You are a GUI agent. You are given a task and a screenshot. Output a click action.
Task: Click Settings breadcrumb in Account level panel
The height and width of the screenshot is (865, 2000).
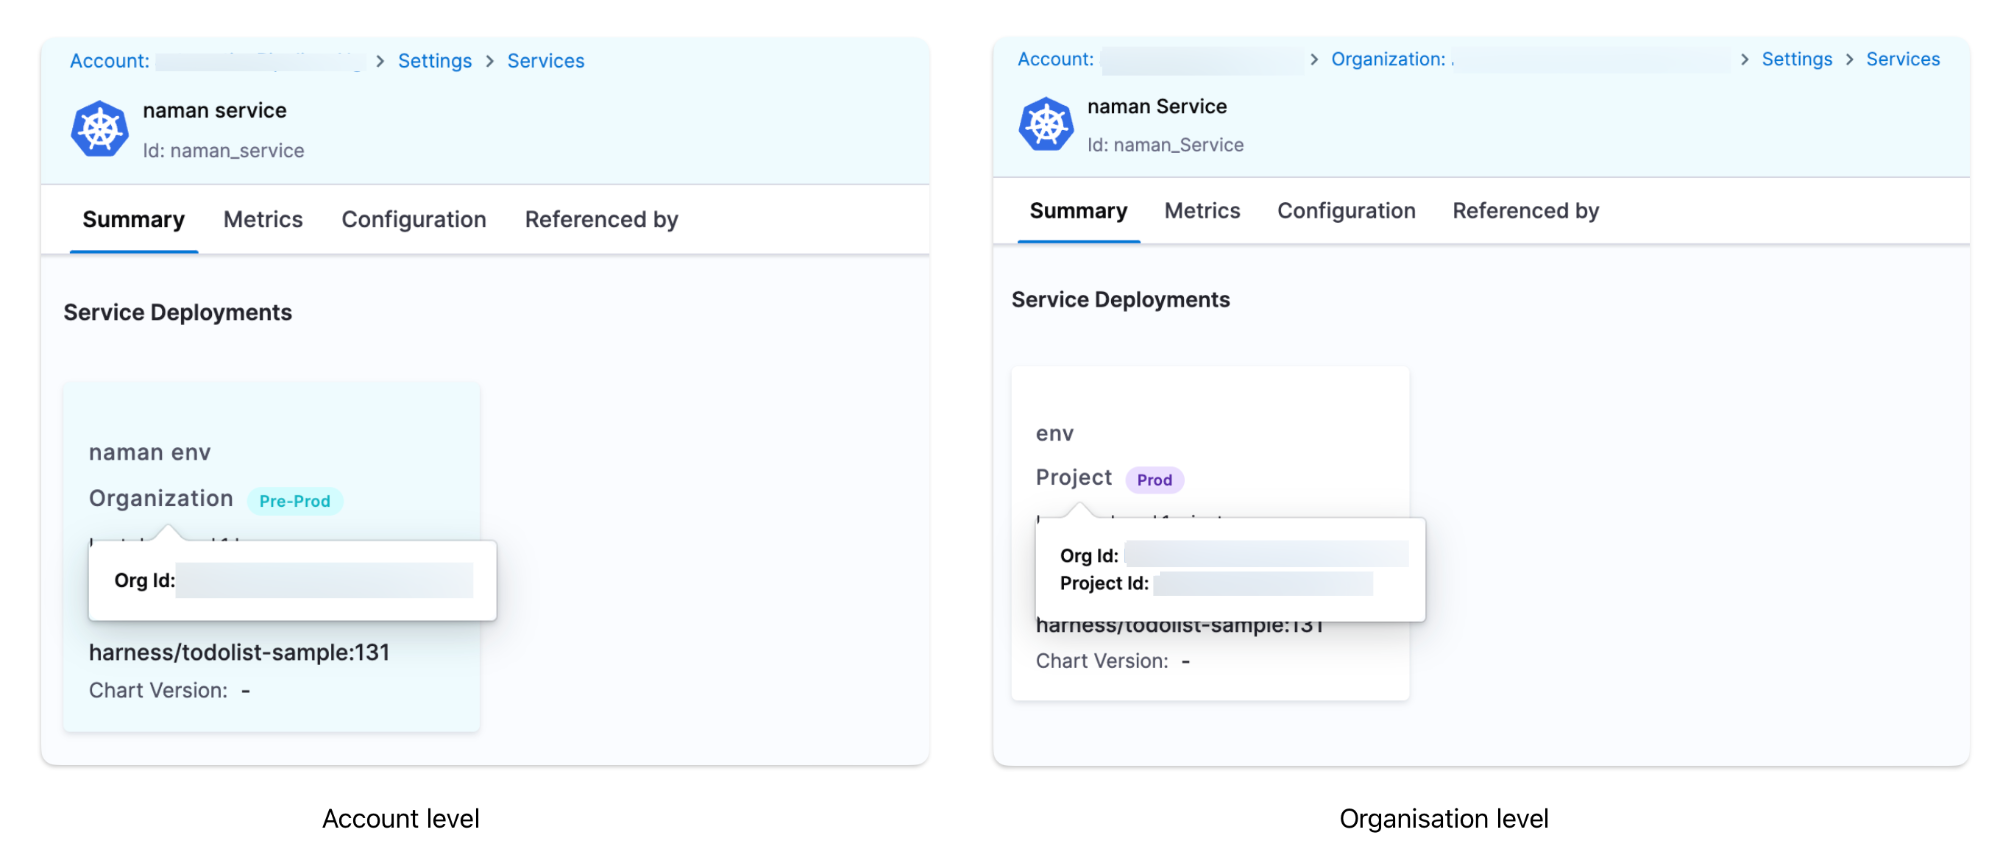434,61
